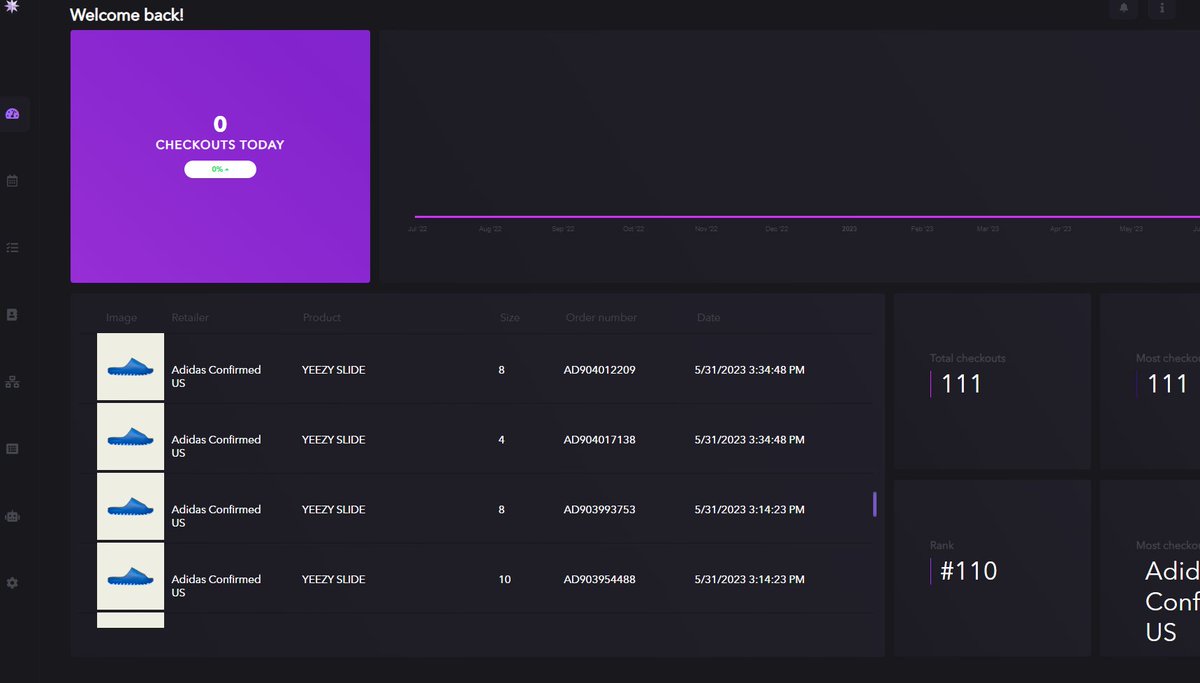Select order number AD904017138
Screen dimensions: 1200x683
coord(600,440)
